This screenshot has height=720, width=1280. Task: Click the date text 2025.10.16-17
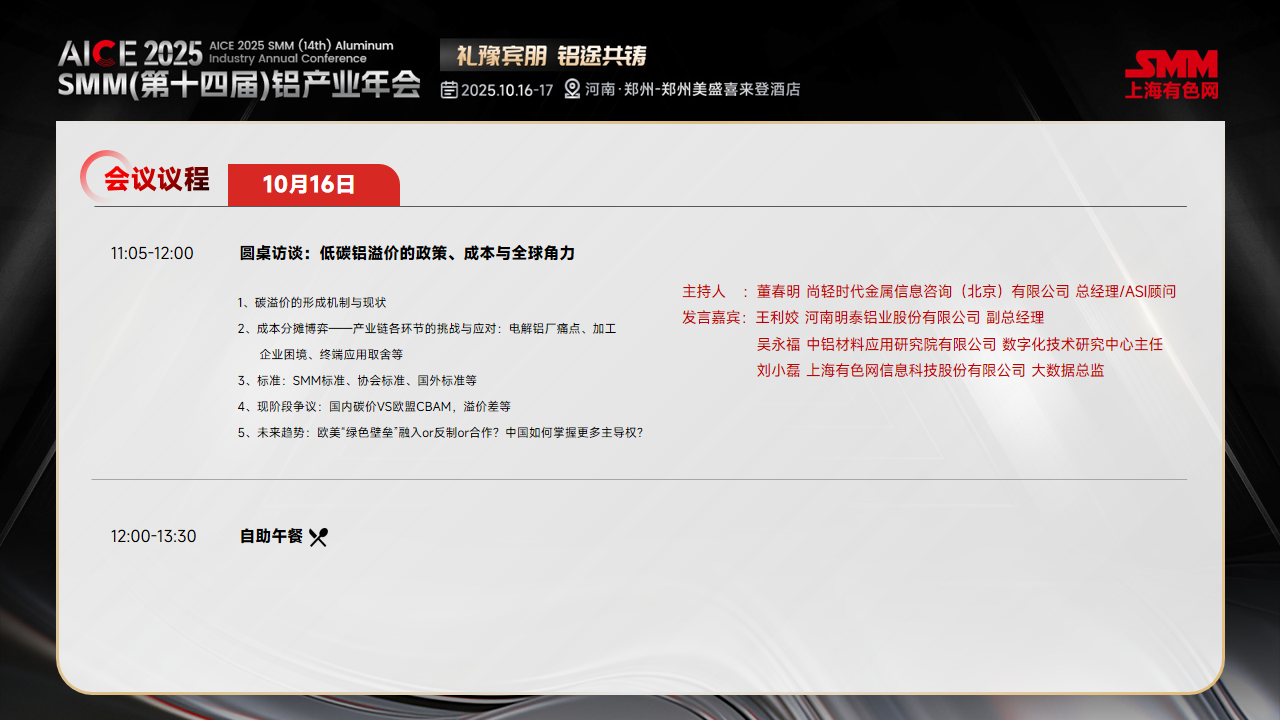point(507,90)
